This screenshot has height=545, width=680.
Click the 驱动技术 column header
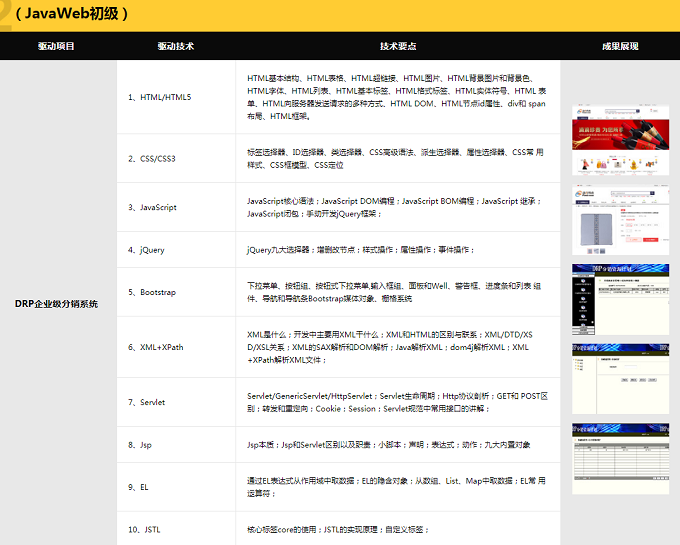pos(175,46)
